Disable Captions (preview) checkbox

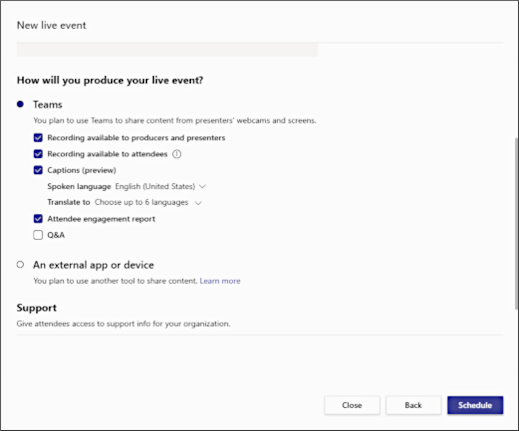[x=38, y=170]
